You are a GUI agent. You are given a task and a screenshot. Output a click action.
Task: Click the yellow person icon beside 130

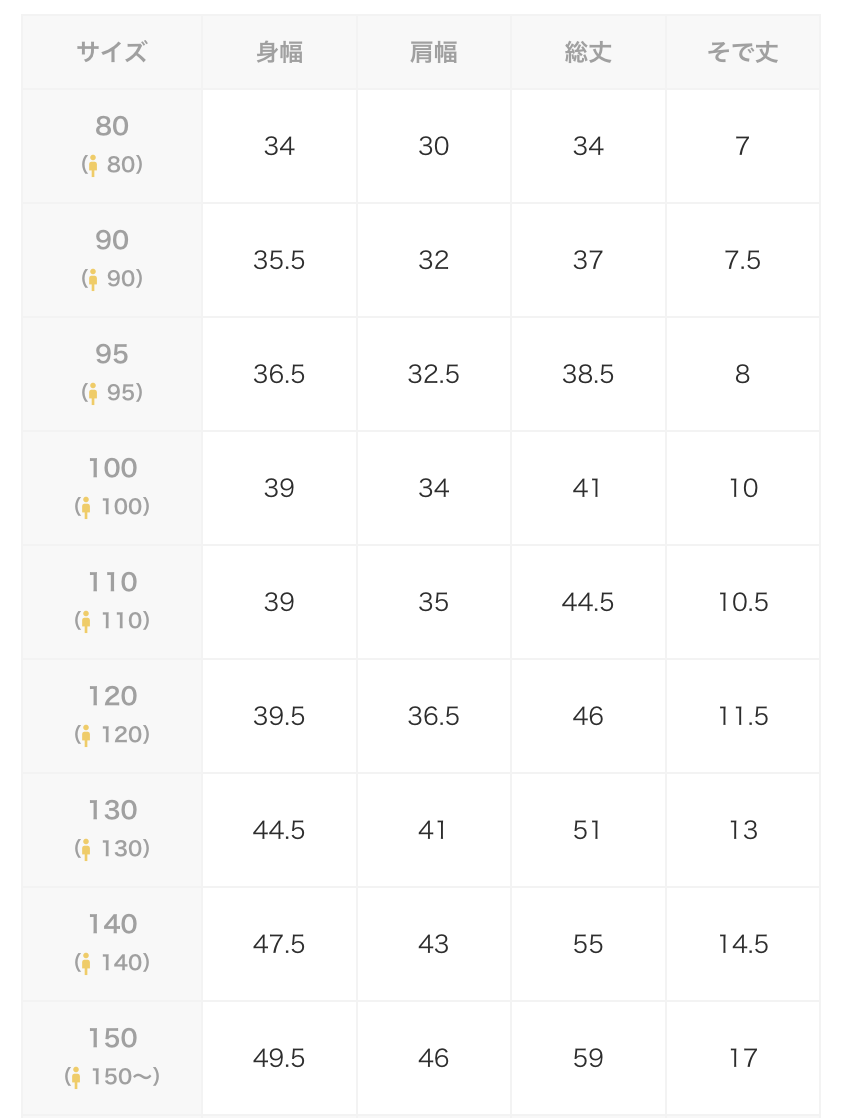(86, 850)
